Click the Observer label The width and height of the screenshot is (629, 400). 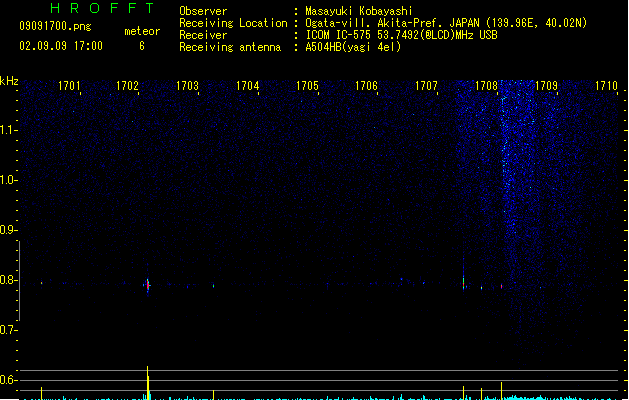(203, 11)
